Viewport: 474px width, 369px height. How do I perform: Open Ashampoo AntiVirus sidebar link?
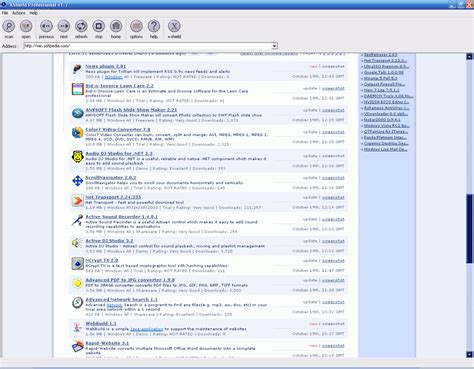tap(387, 108)
